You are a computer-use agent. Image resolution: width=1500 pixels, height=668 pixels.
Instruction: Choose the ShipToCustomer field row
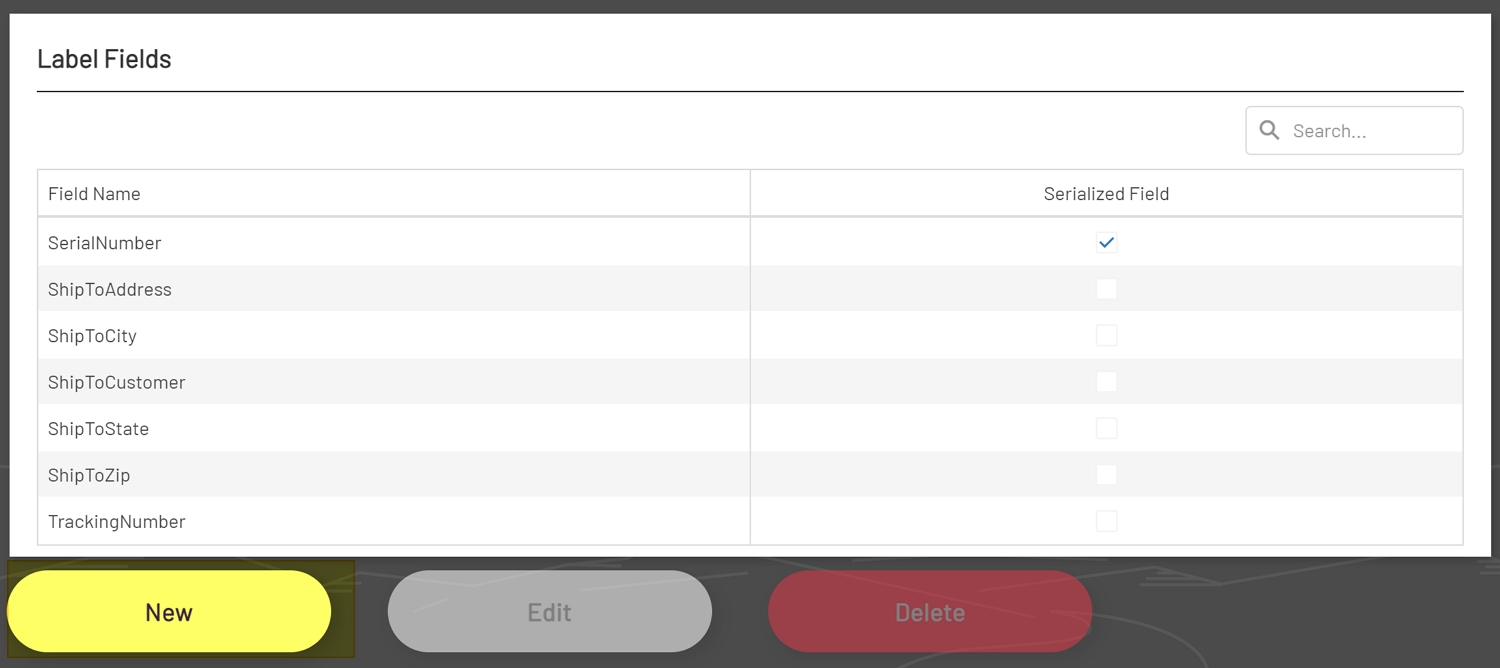tap(117, 383)
